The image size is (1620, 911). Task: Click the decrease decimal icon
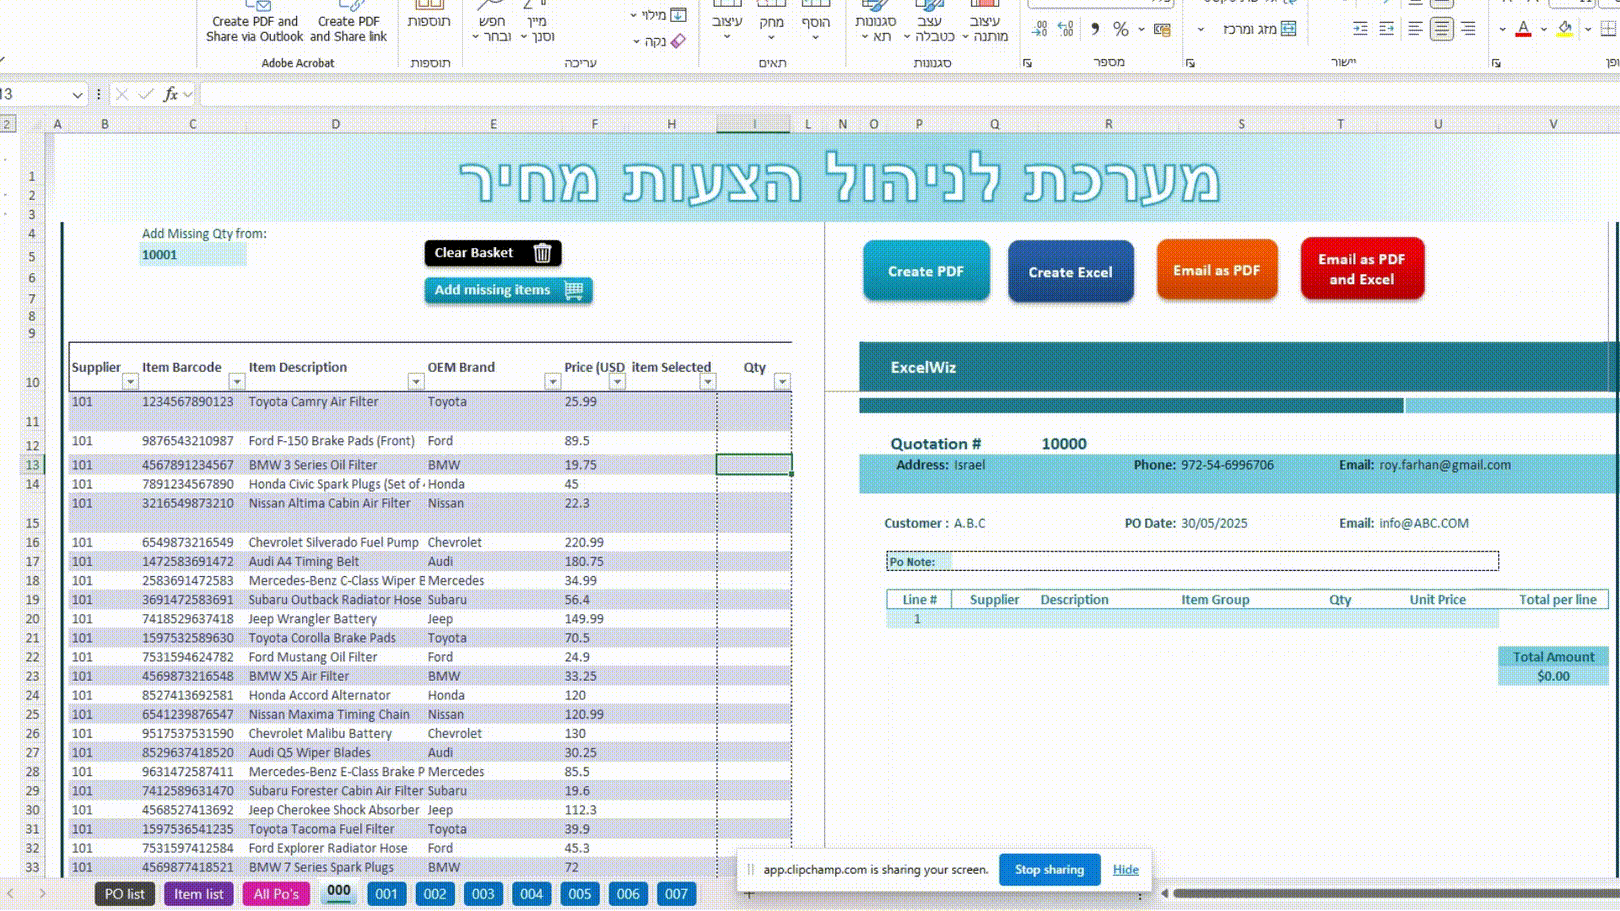1040,29
